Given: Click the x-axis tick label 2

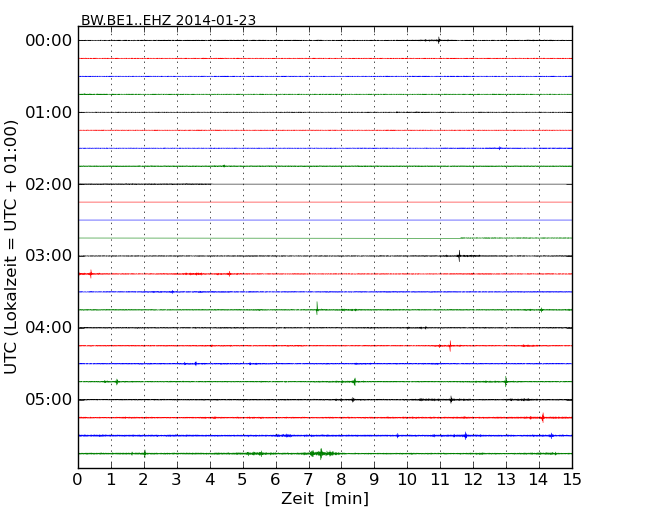Looking at the screenshot, I should tap(143, 479).
